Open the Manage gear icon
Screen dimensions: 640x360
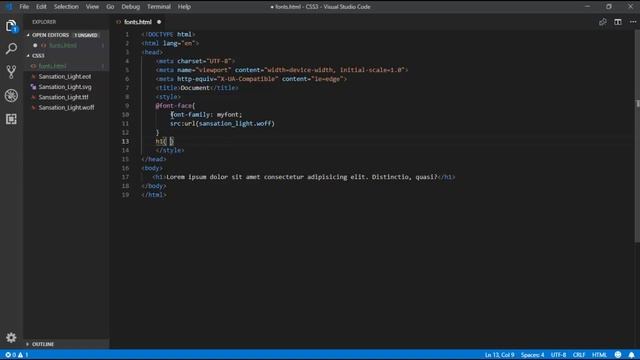click(11, 338)
